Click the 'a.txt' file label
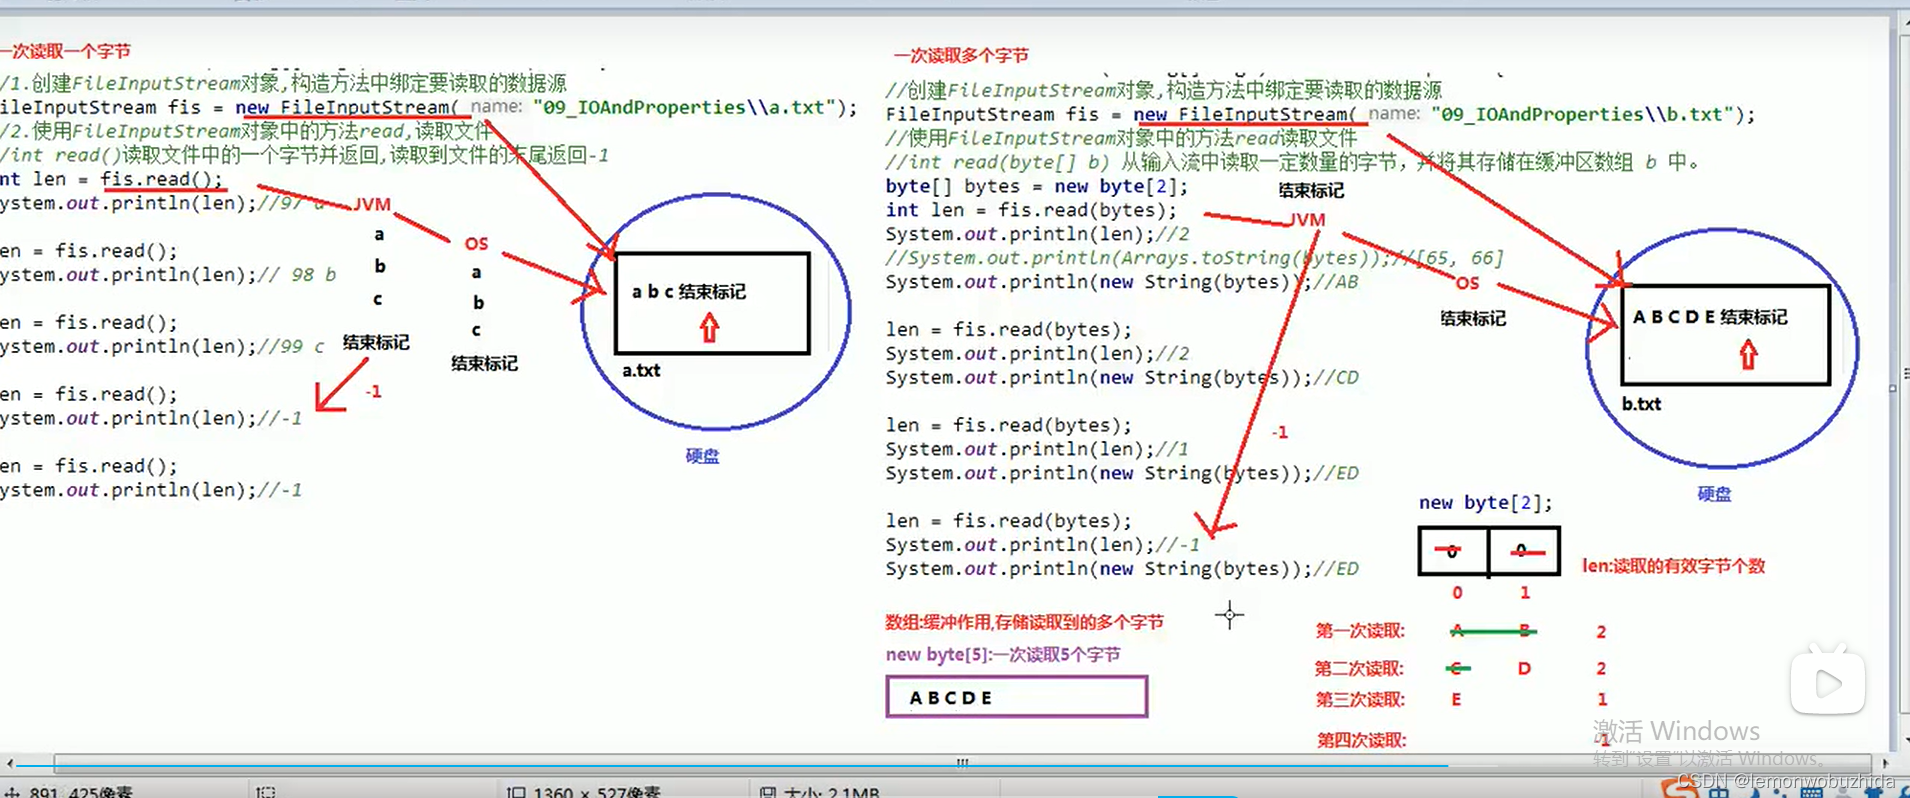Viewport: 1910px width, 798px height. point(641,370)
